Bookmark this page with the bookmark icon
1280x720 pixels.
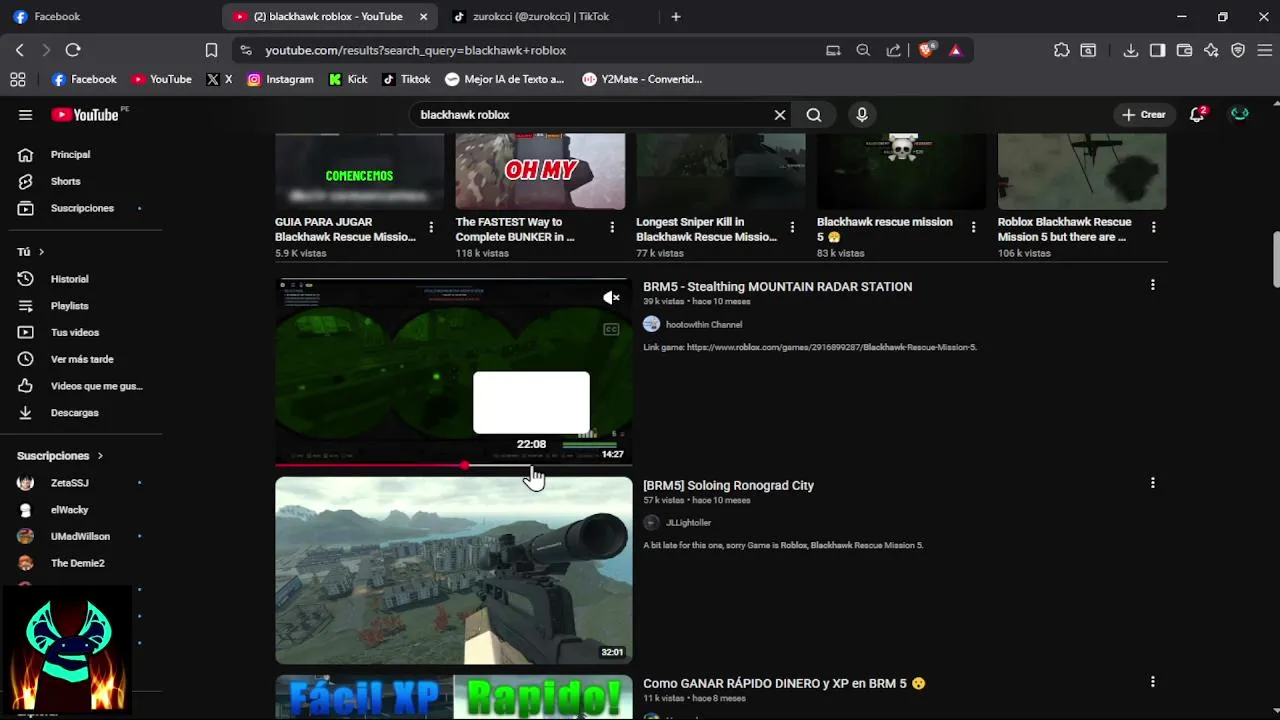[x=211, y=50]
